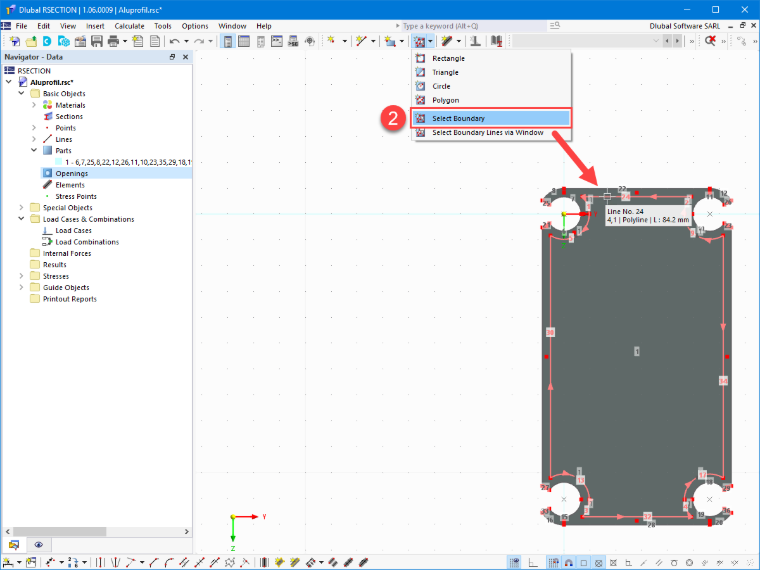This screenshot has width=760, height=570.
Task: Click next load case arrow button
Action: click(x=677, y=41)
